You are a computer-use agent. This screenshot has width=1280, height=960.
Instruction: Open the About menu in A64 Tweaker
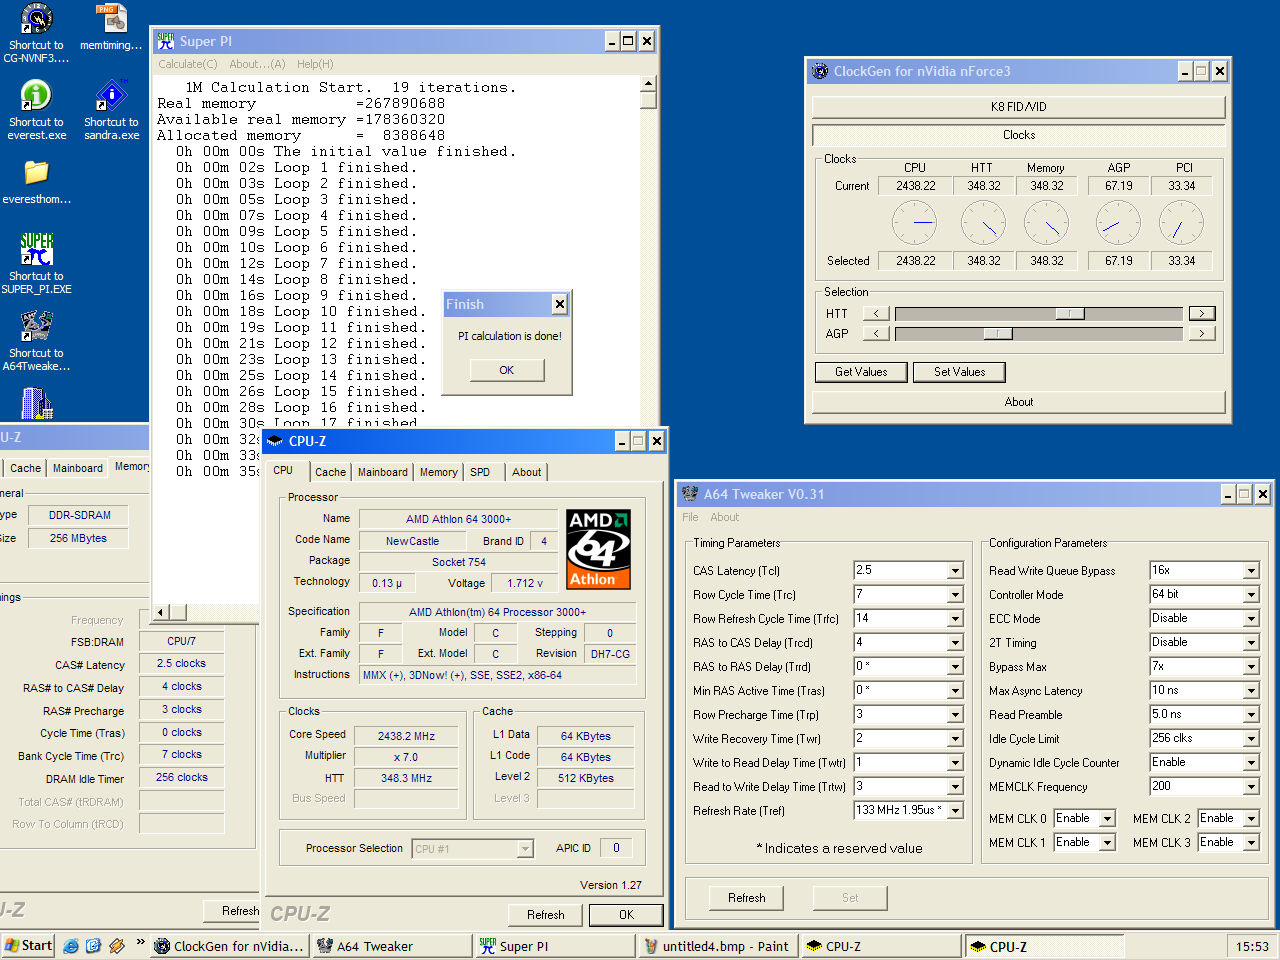point(725,517)
